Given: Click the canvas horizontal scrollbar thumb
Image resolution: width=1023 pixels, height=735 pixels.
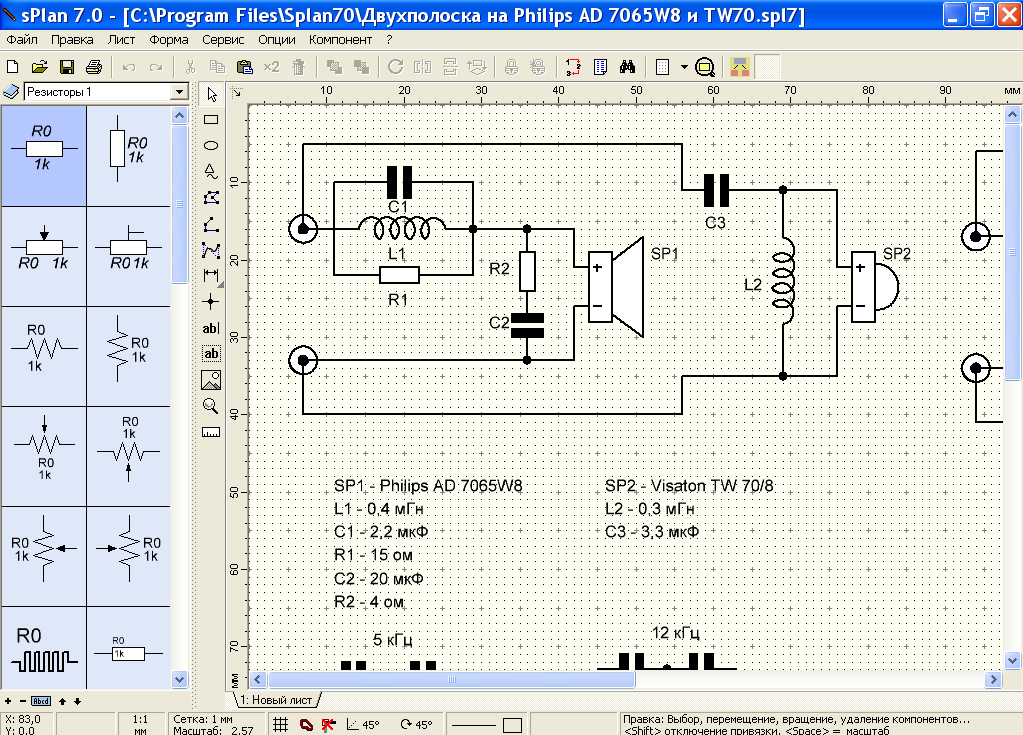Looking at the screenshot, I should pyautogui.click(x=451, y=680).
